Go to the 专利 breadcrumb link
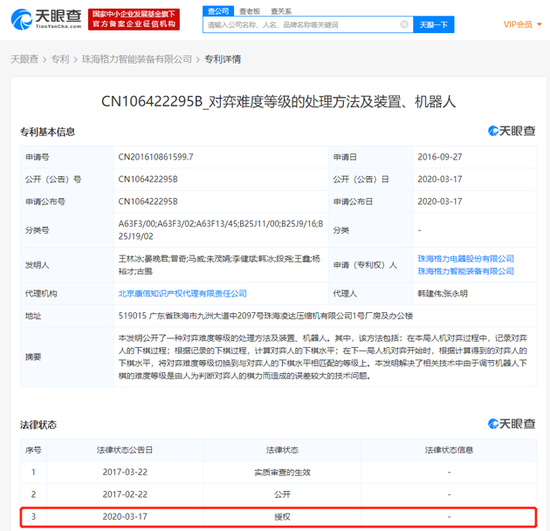 [x=60, y=59]
